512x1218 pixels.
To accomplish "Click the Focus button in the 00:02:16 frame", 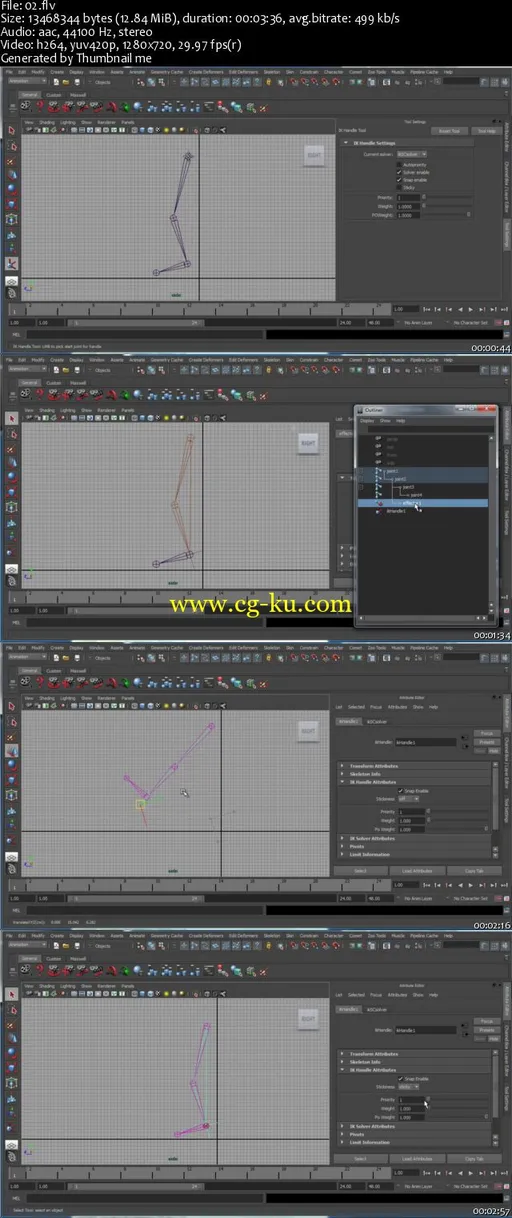I will (x=485, y=733).
